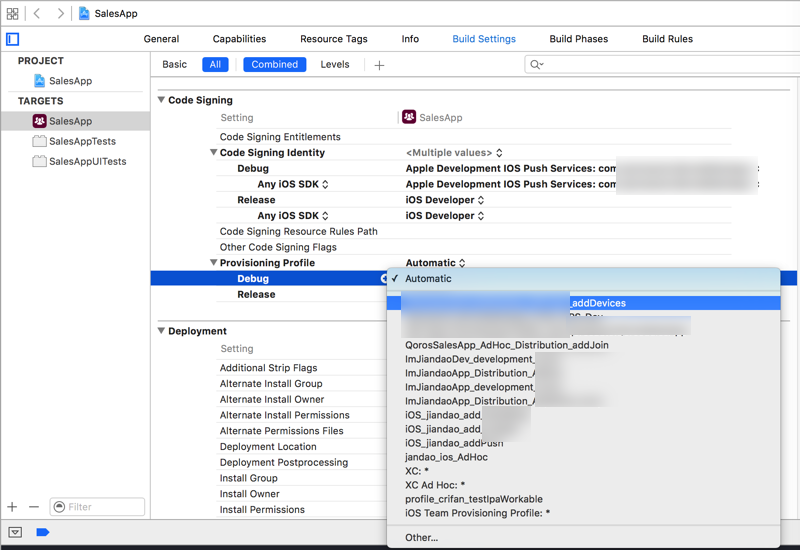This screenshot has height=550, width=800.
Task: Collapse Provisioning Profile row
Action: click(x=213, y=262)
